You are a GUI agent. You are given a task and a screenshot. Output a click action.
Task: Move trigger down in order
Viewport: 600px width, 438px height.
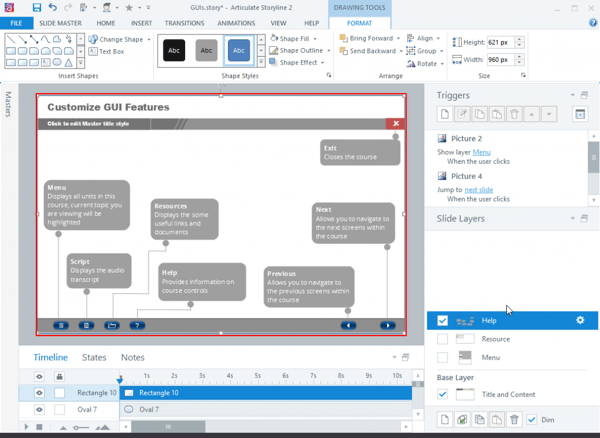coord(549,114)
